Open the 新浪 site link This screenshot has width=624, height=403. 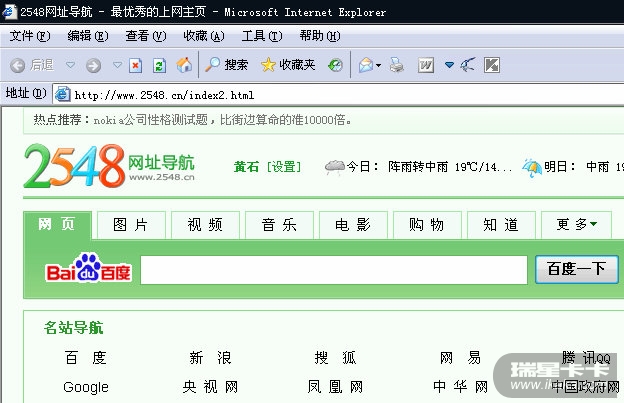(211, 358)
